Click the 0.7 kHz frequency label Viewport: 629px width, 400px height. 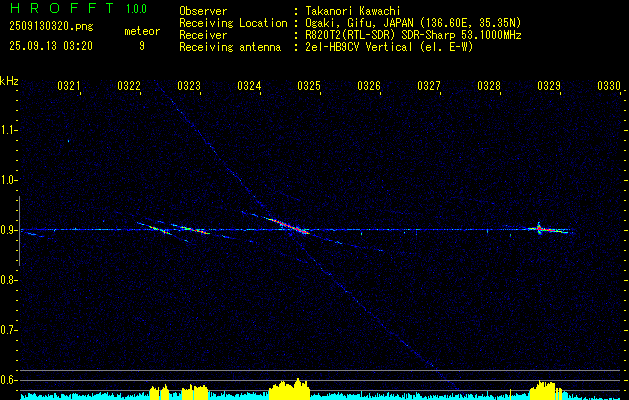8,330
